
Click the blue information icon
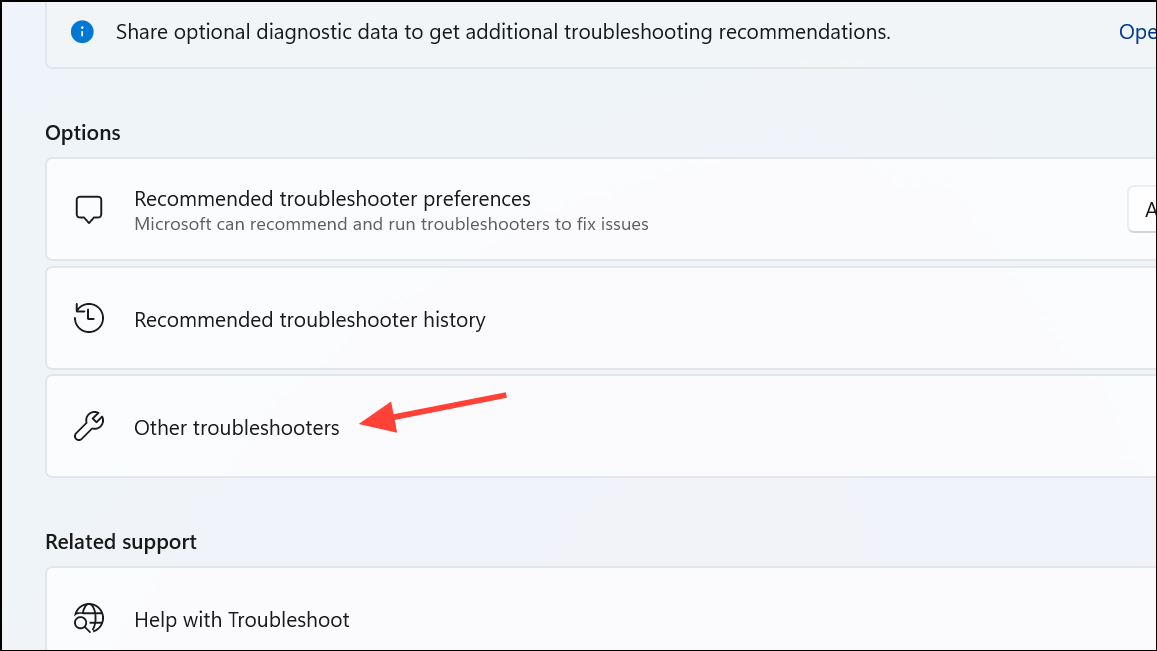click(82, 32)
